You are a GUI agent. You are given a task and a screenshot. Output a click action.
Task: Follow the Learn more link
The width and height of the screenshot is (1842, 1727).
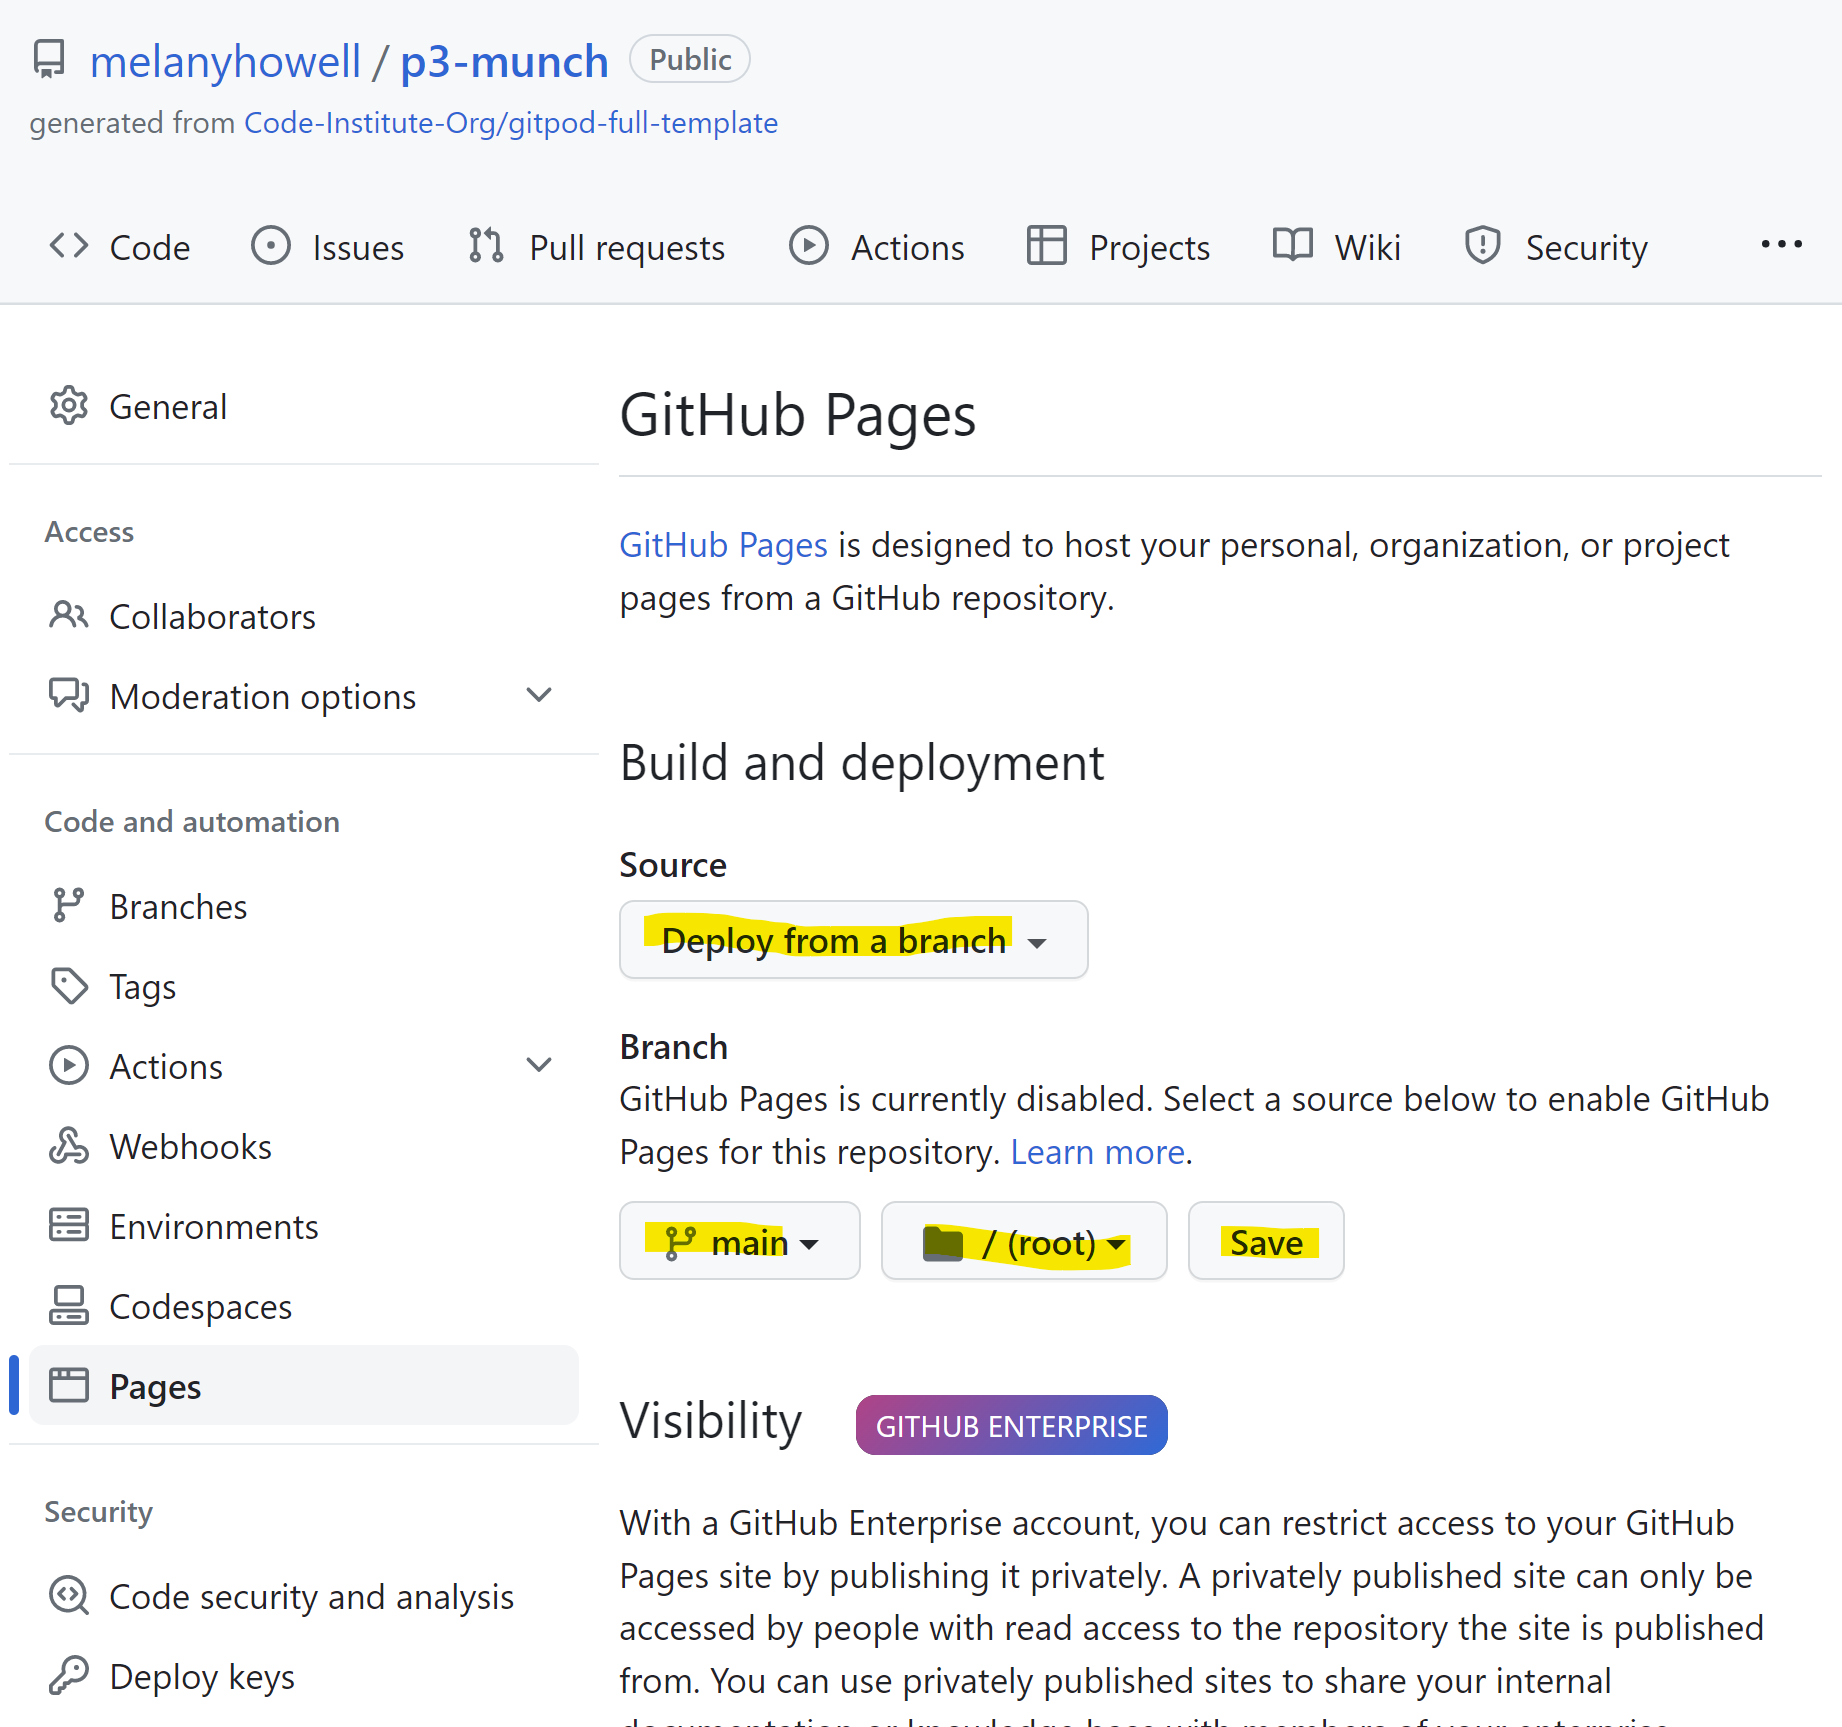pyautogui.click(x=1097, y=1152)
